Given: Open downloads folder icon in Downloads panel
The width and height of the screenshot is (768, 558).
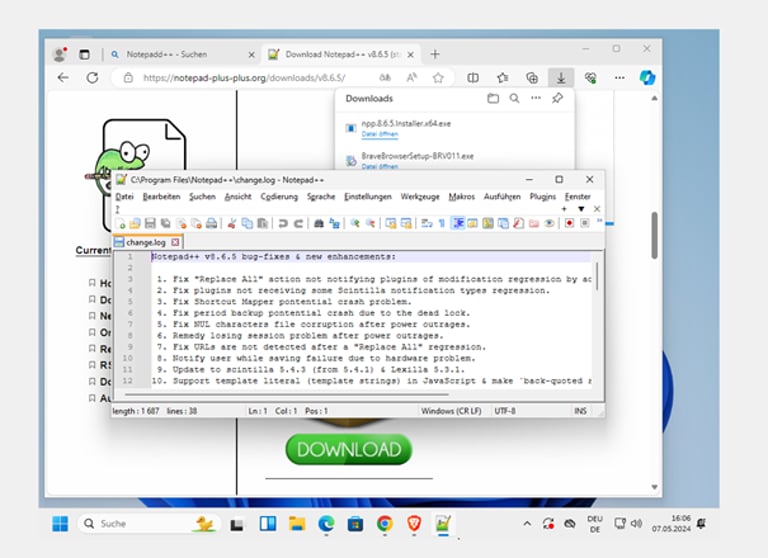Looking at the screenshot, I should click(493, 98).
